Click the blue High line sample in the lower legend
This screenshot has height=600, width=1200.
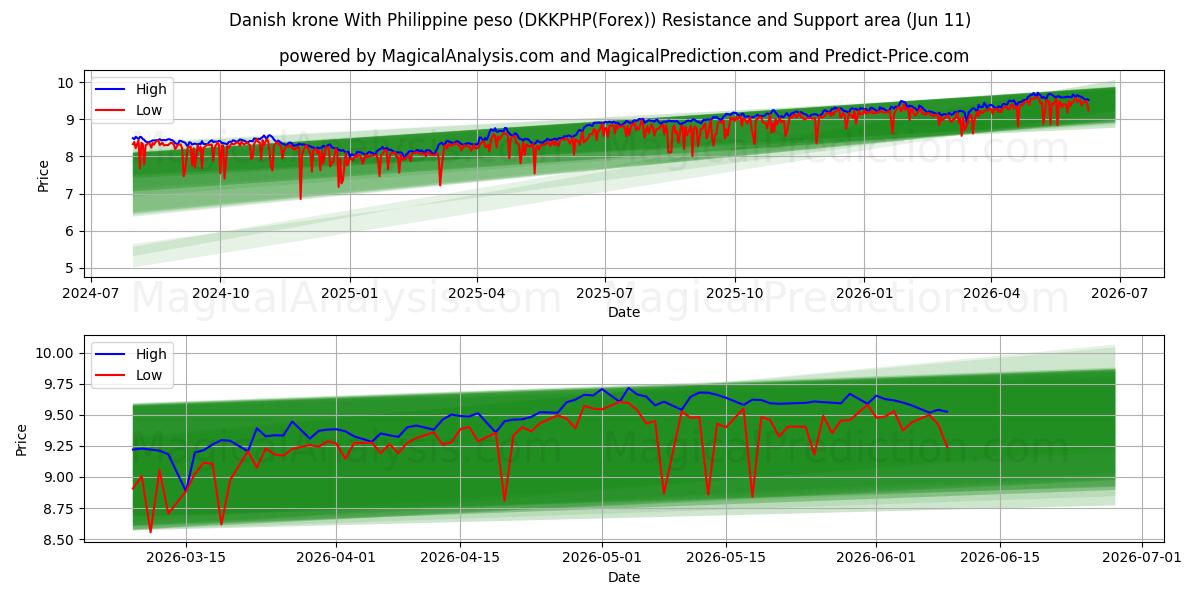[110, 354]
